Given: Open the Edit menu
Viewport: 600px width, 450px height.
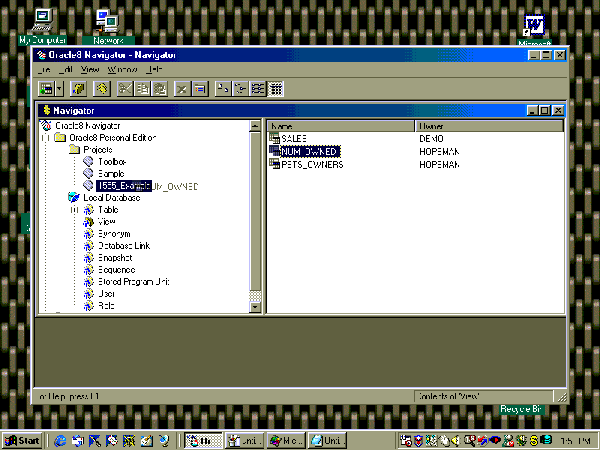Looking at the screenshot, I should (66, 70).
